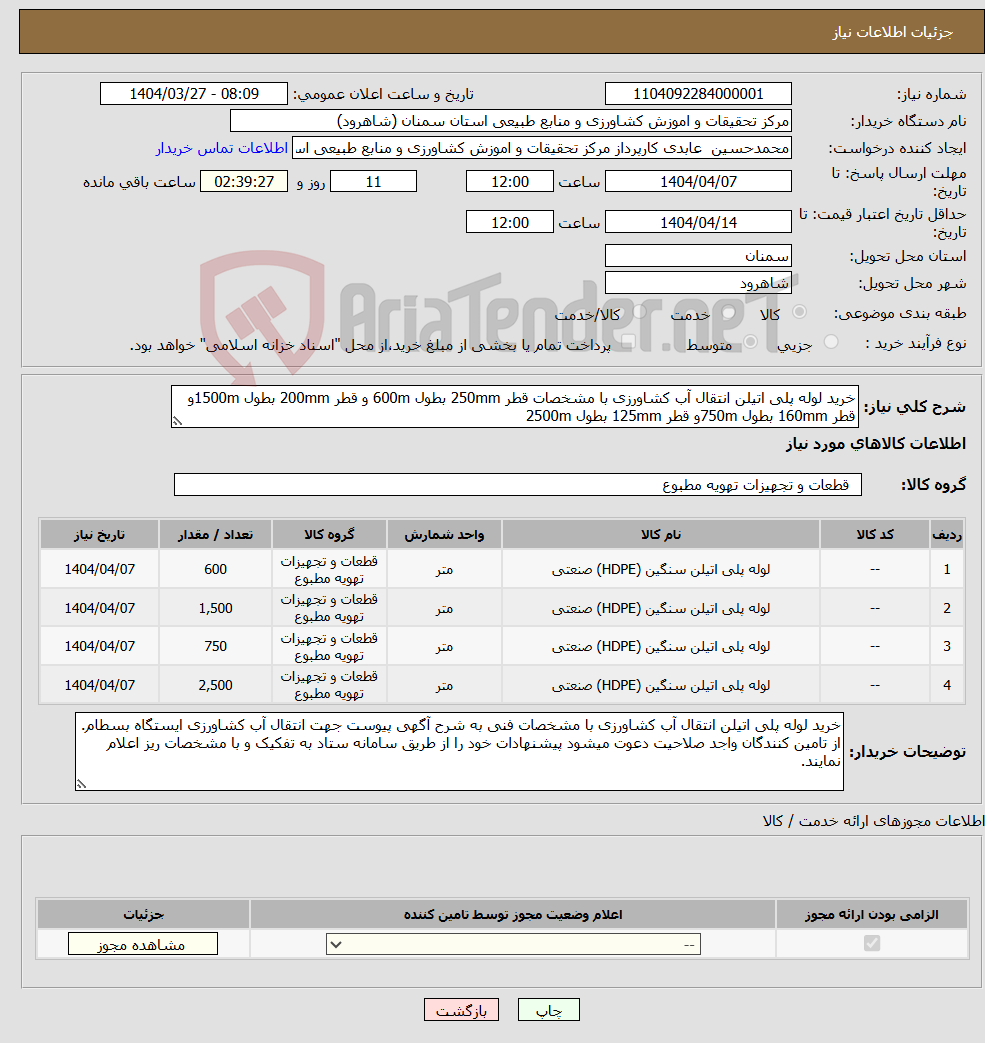Click the اطلاعات کالاهای مورد نیاز section heading
The image size is (985, 1043).
(x=875, y=444)
